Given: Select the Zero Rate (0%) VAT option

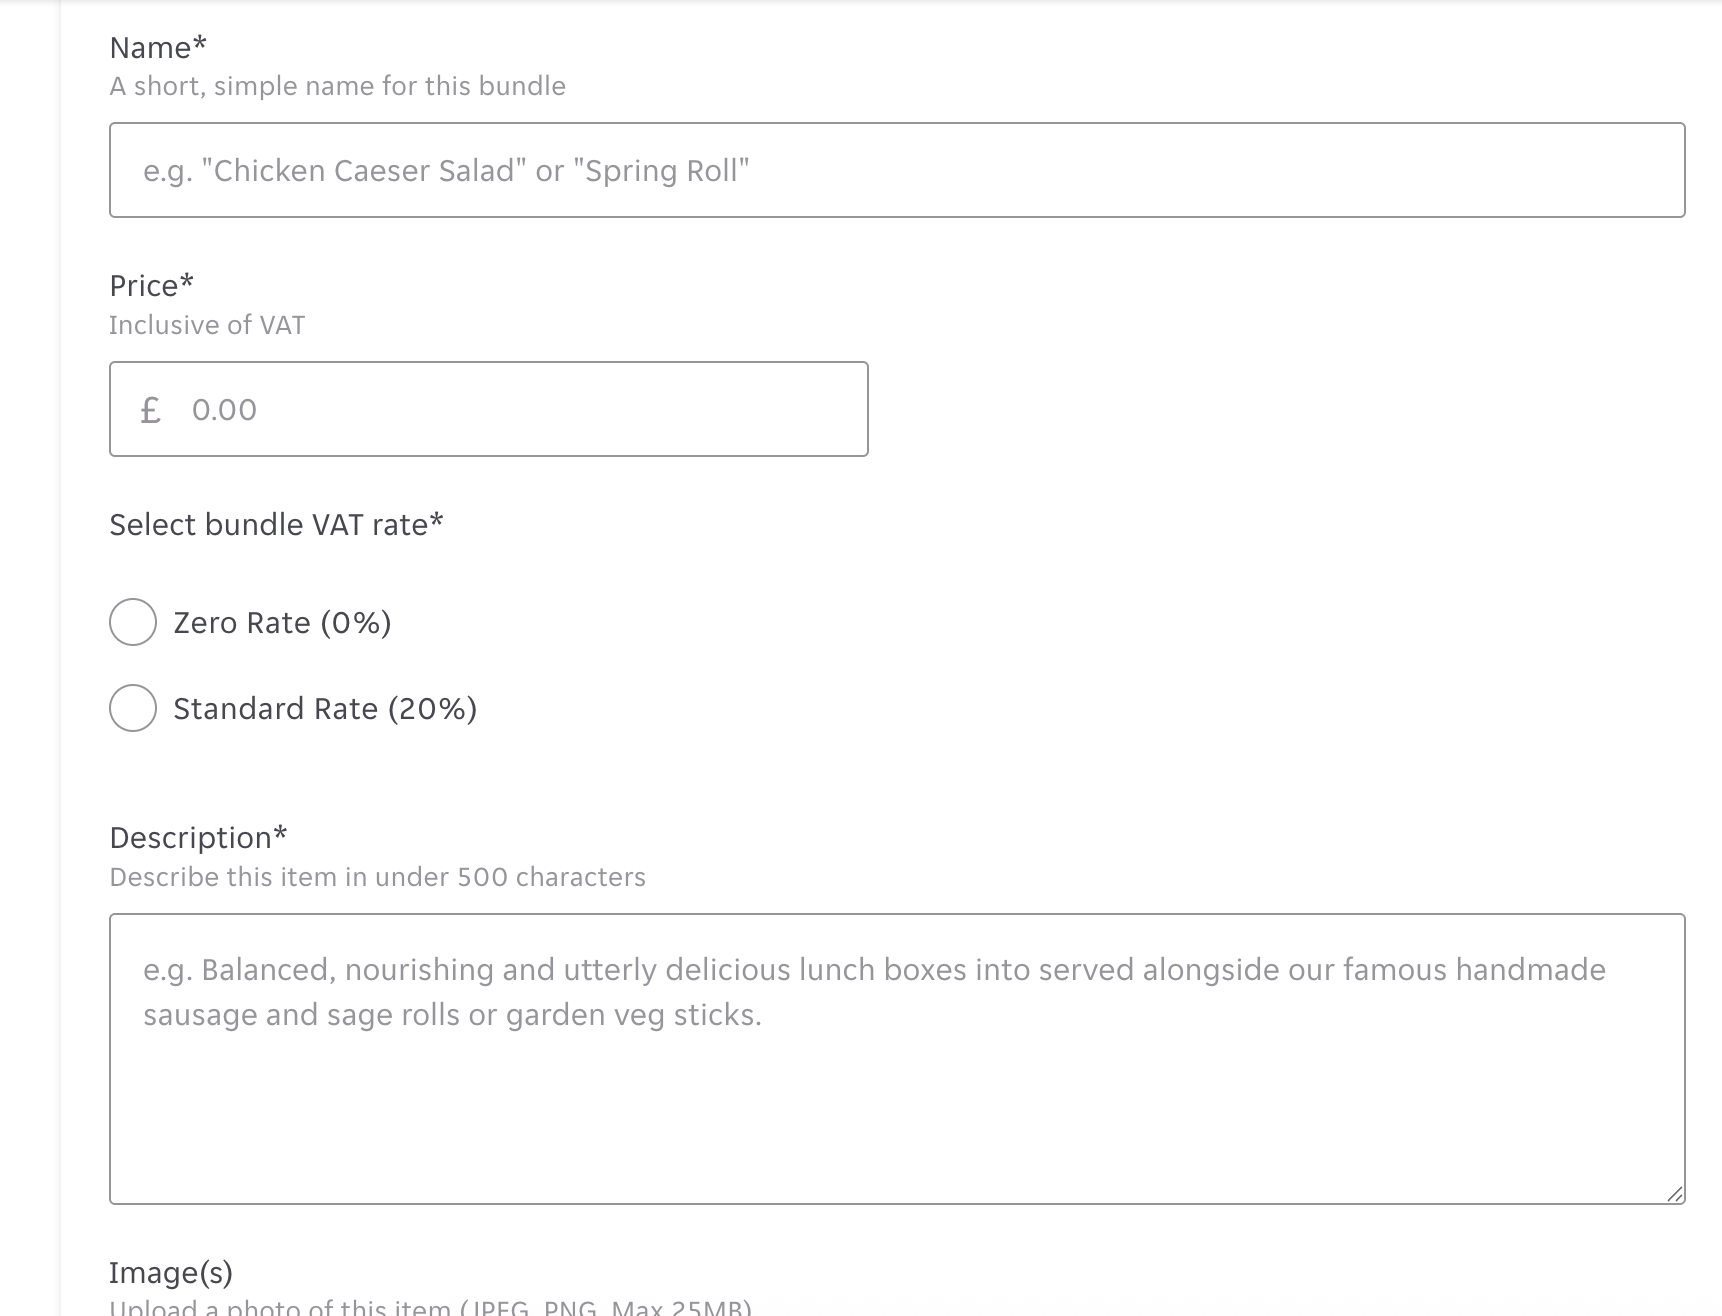Looking at the screenshot, I should [x=282, y=622].
